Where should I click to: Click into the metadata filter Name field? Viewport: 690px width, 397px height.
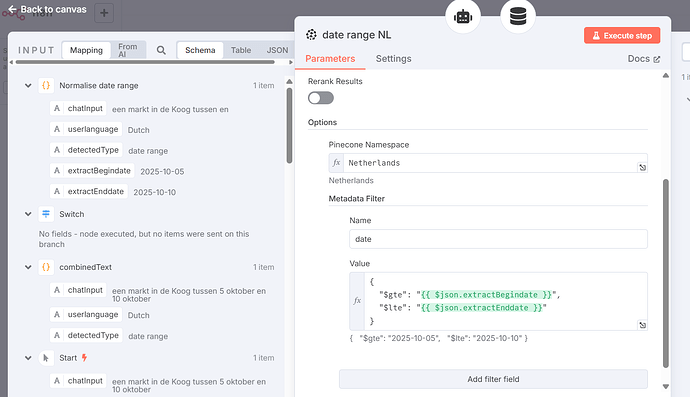(x=498, y=239)
